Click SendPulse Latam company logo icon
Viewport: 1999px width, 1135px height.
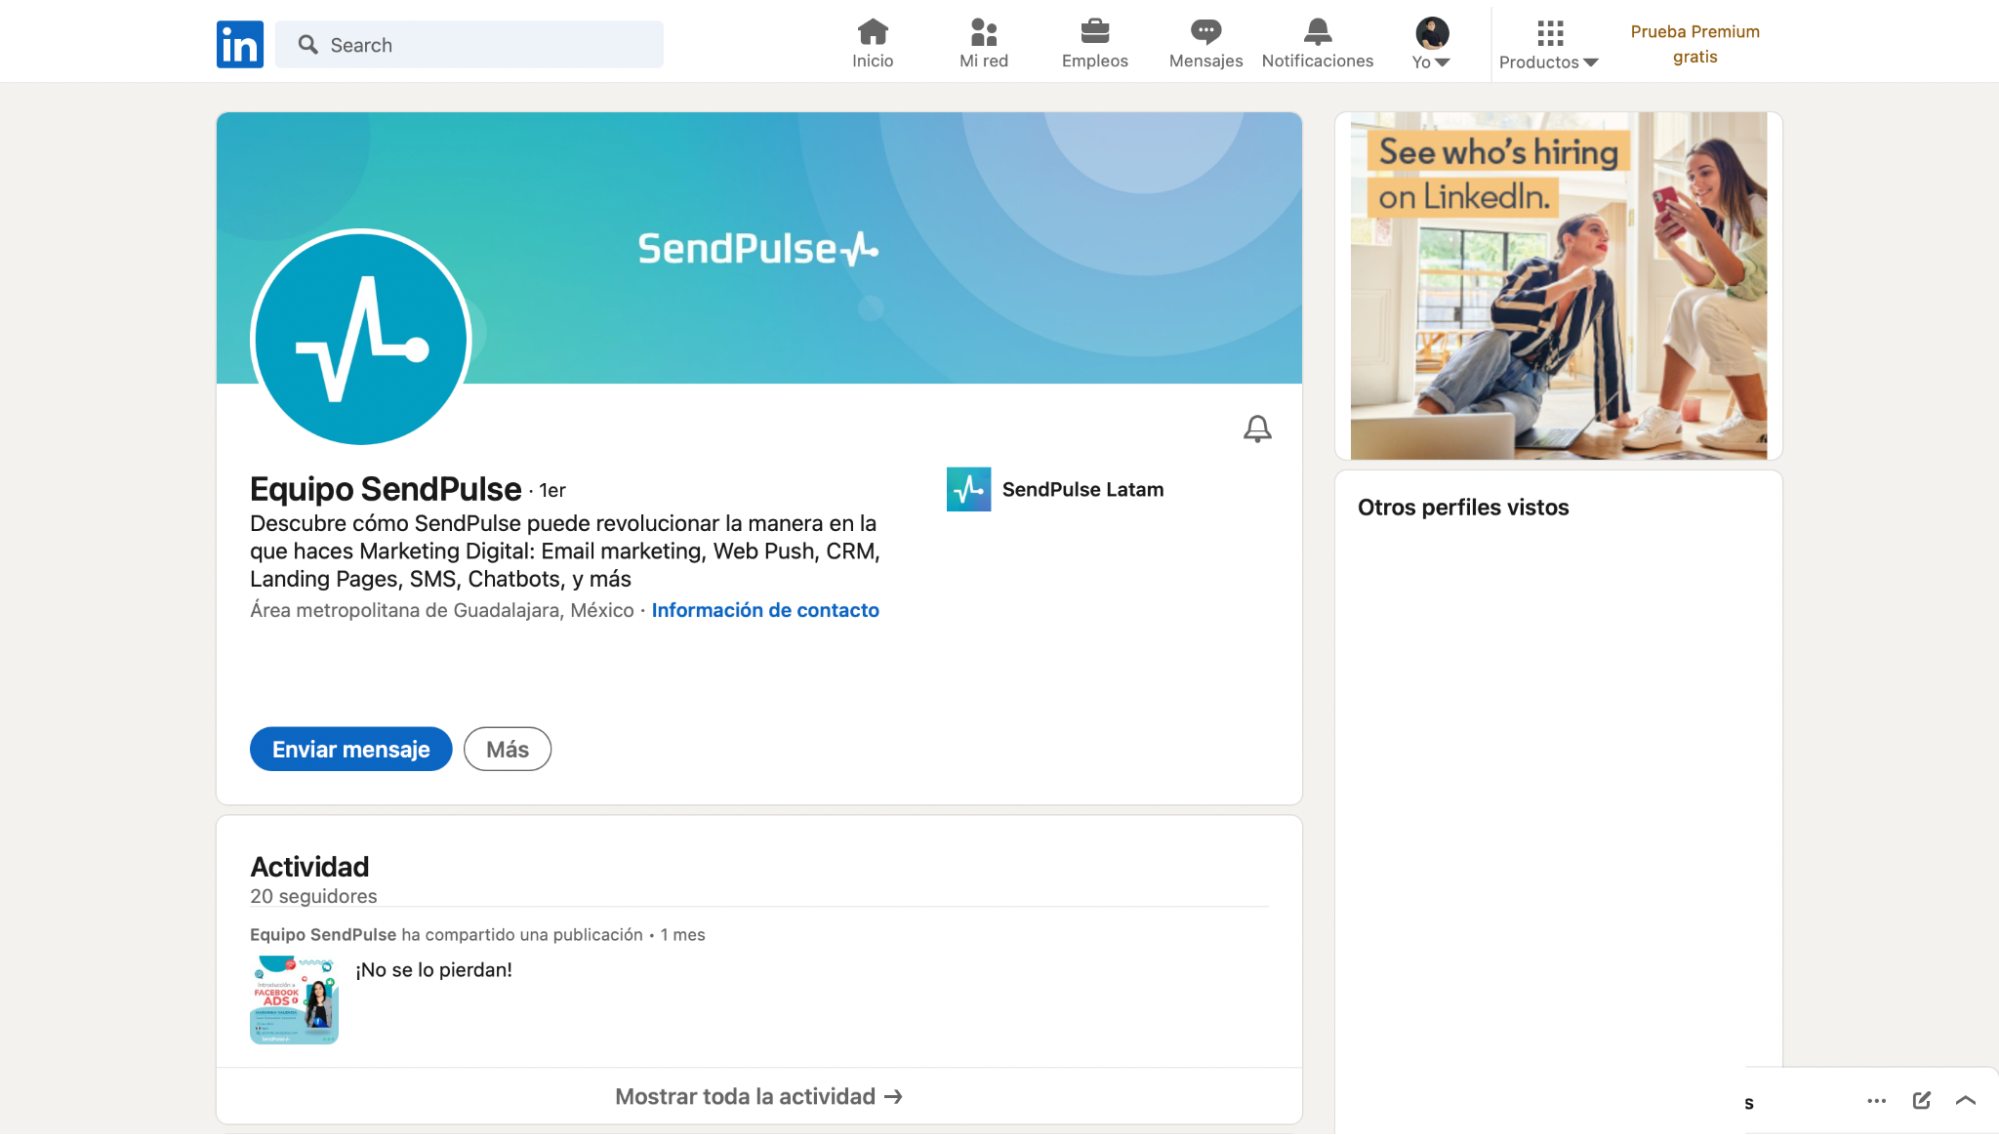pyautogui.click(x=969, y=489)
